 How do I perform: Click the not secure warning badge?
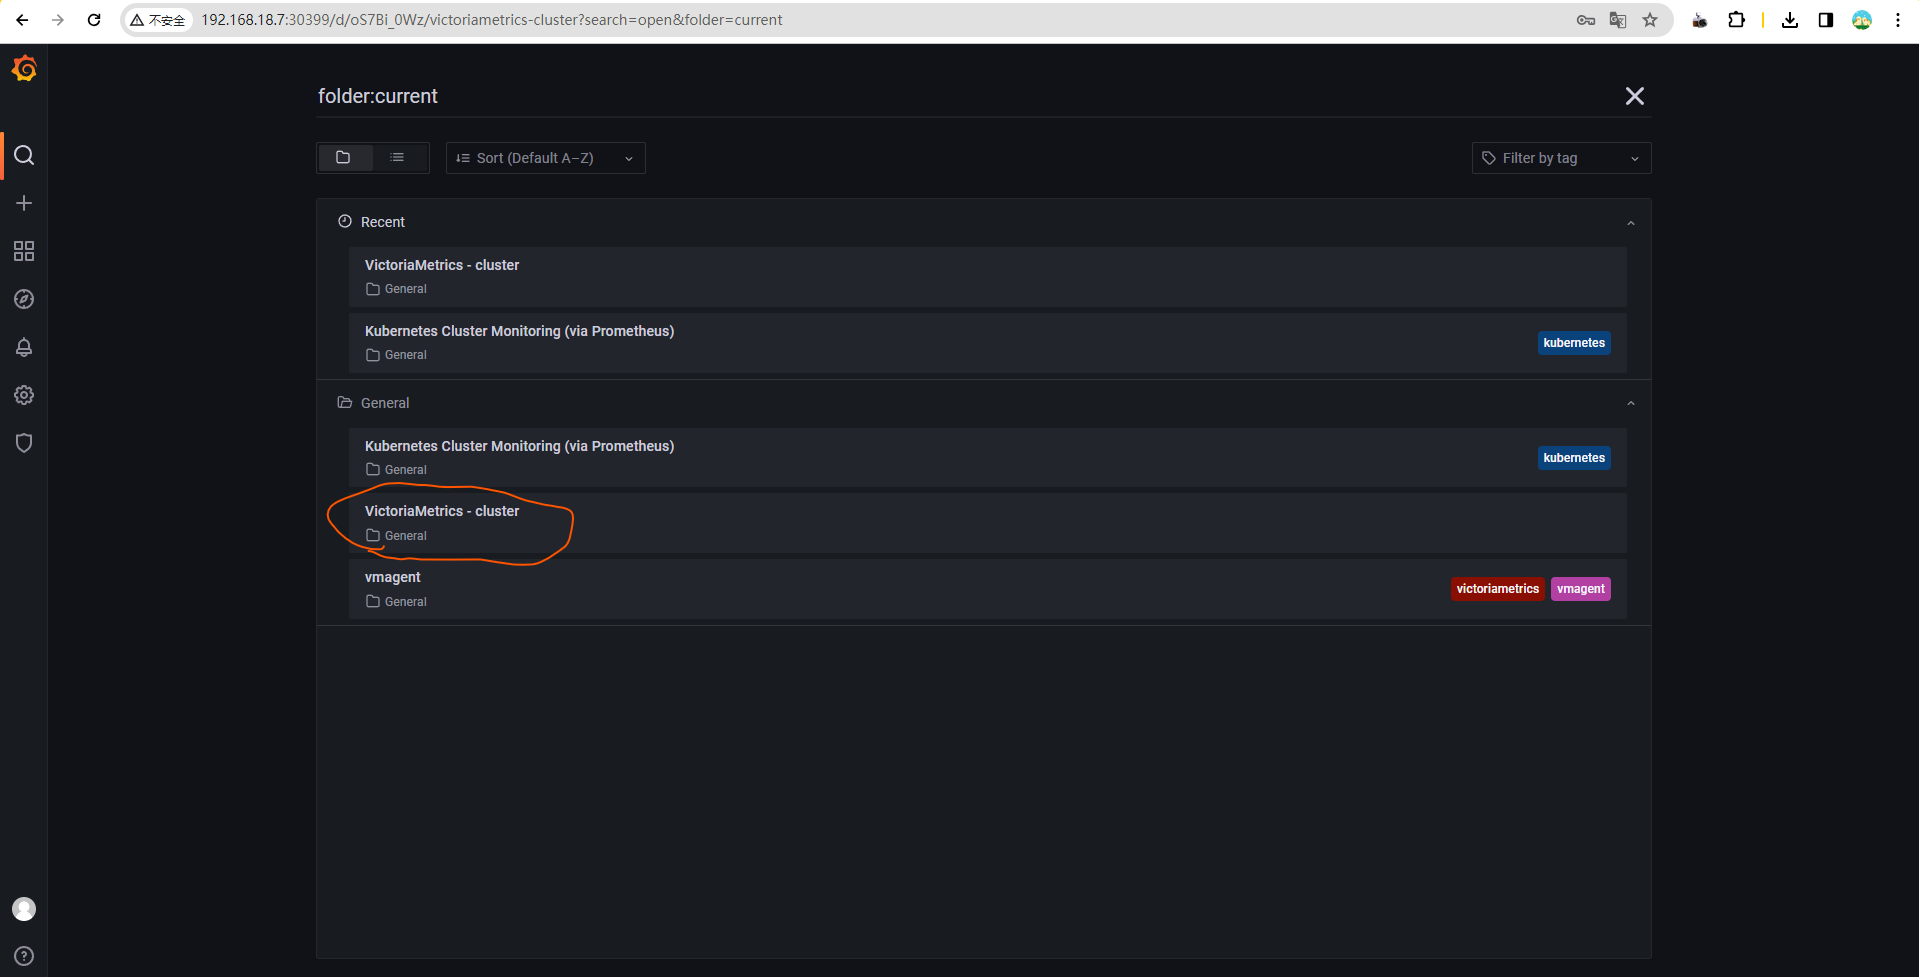tap(158, 20)
